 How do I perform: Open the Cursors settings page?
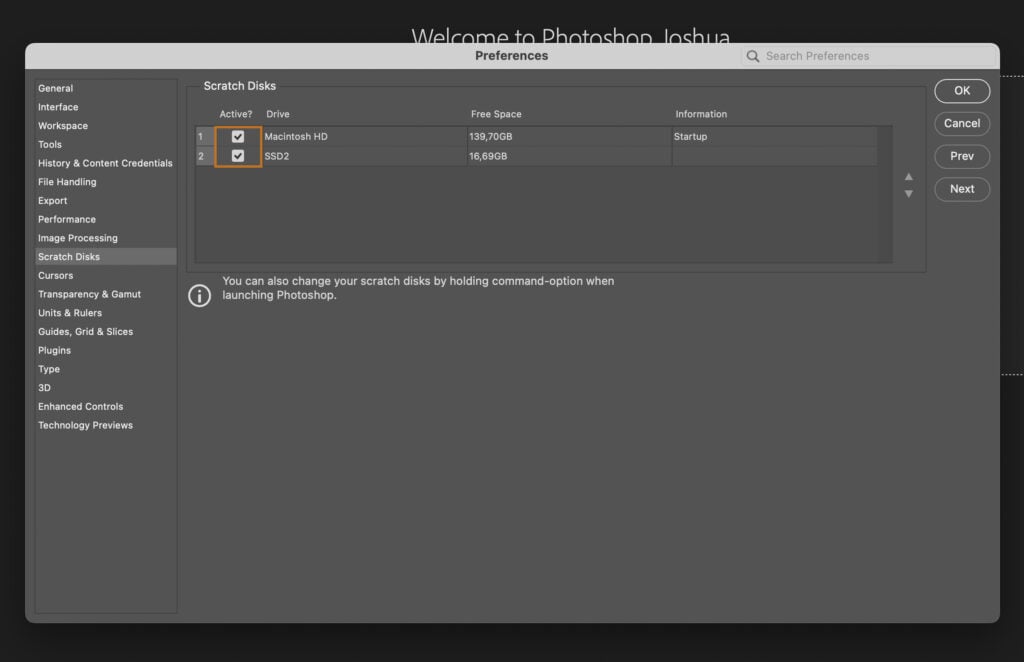[x=56, y=275]
